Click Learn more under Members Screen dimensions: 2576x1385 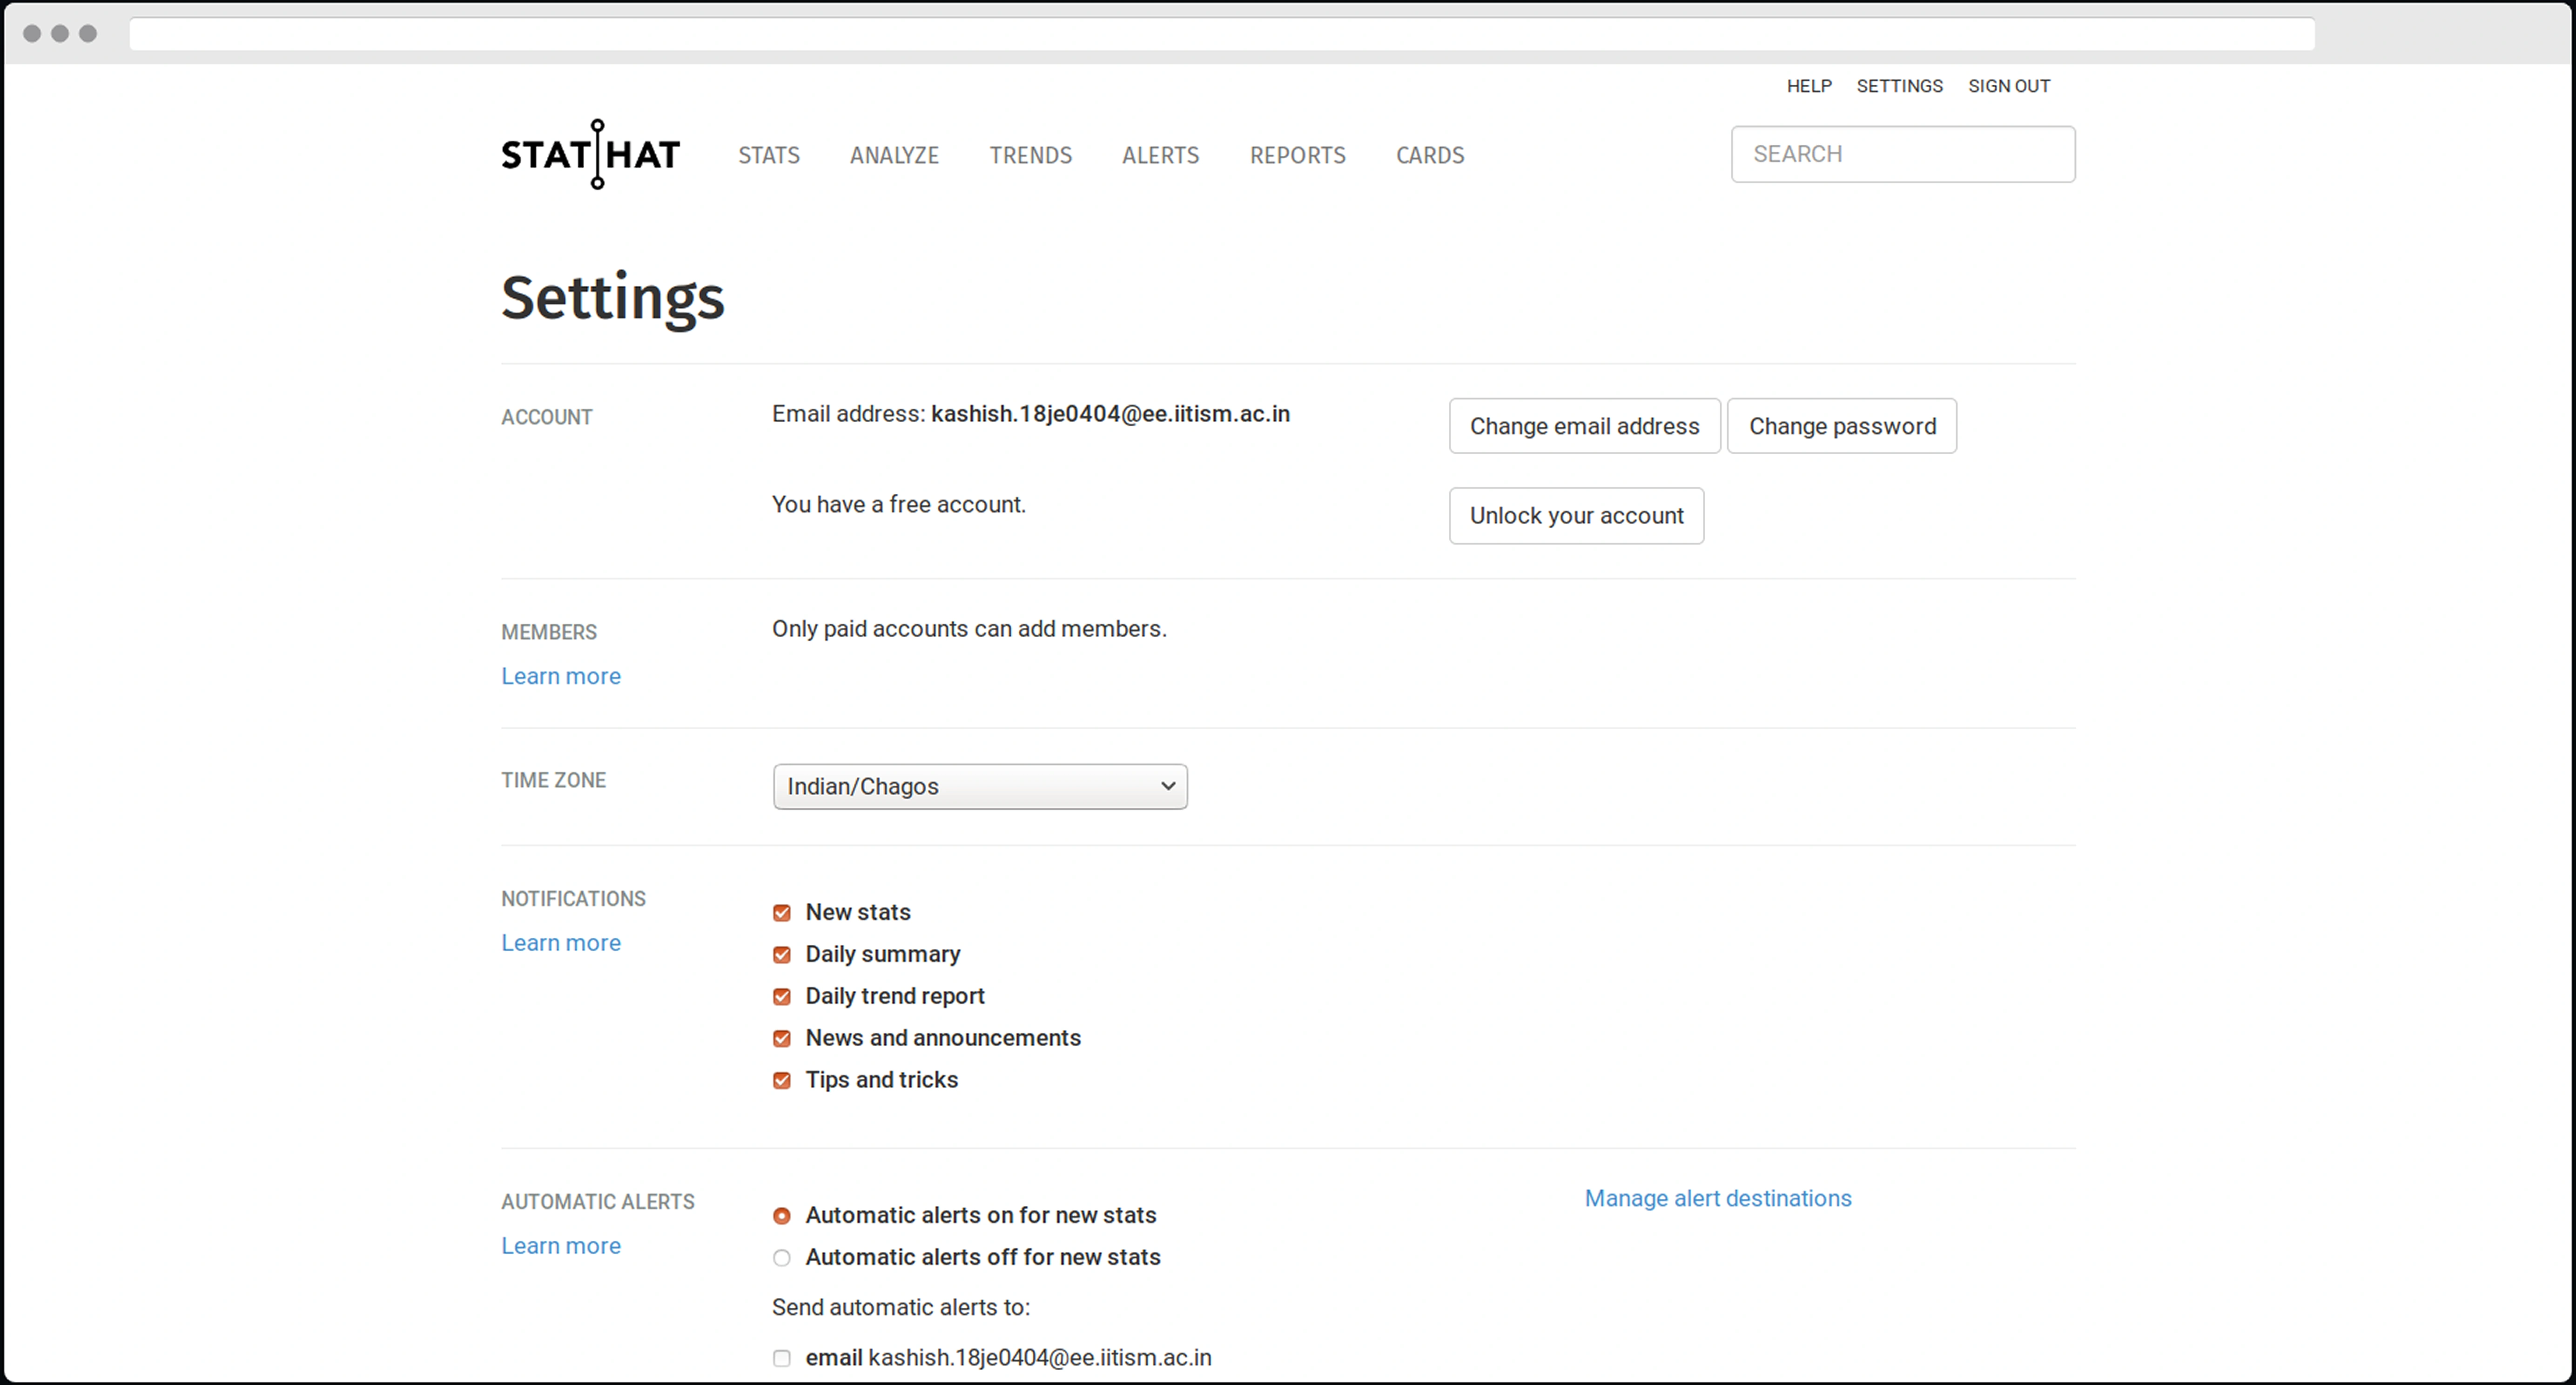561,676
